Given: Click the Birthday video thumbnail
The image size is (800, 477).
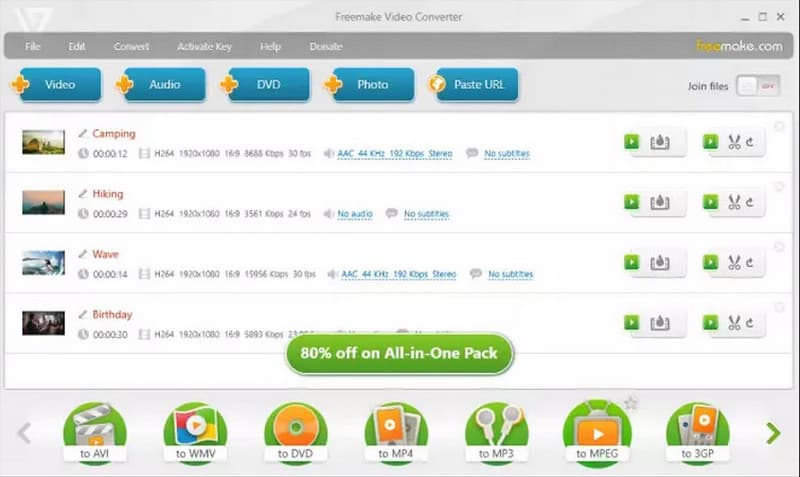Looking at the screenshot, I should 43,323.
